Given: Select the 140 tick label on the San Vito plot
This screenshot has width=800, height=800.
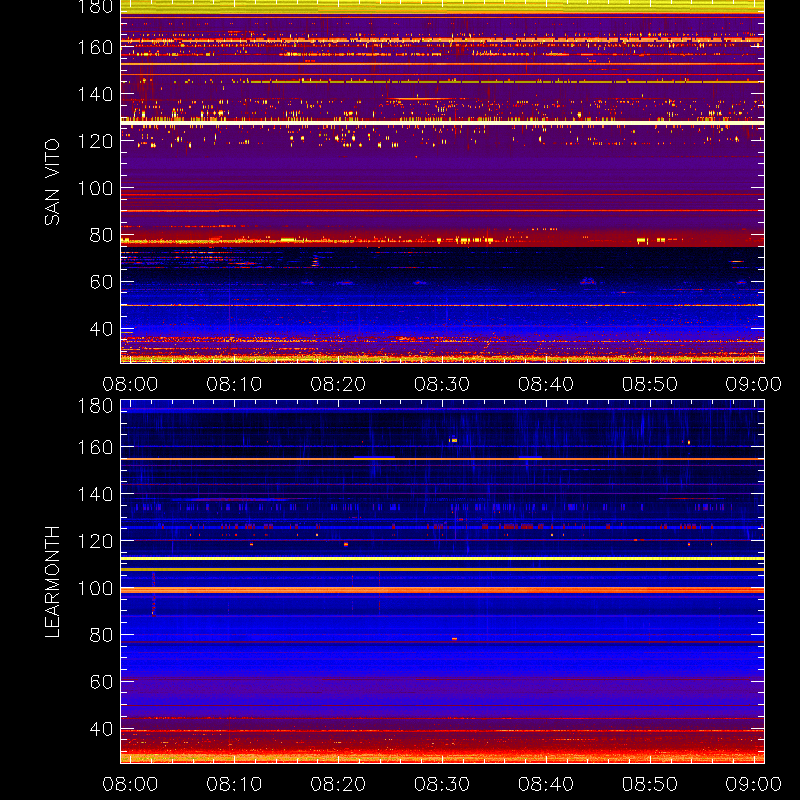Looking at the screenshot, I should pos(95,94).
